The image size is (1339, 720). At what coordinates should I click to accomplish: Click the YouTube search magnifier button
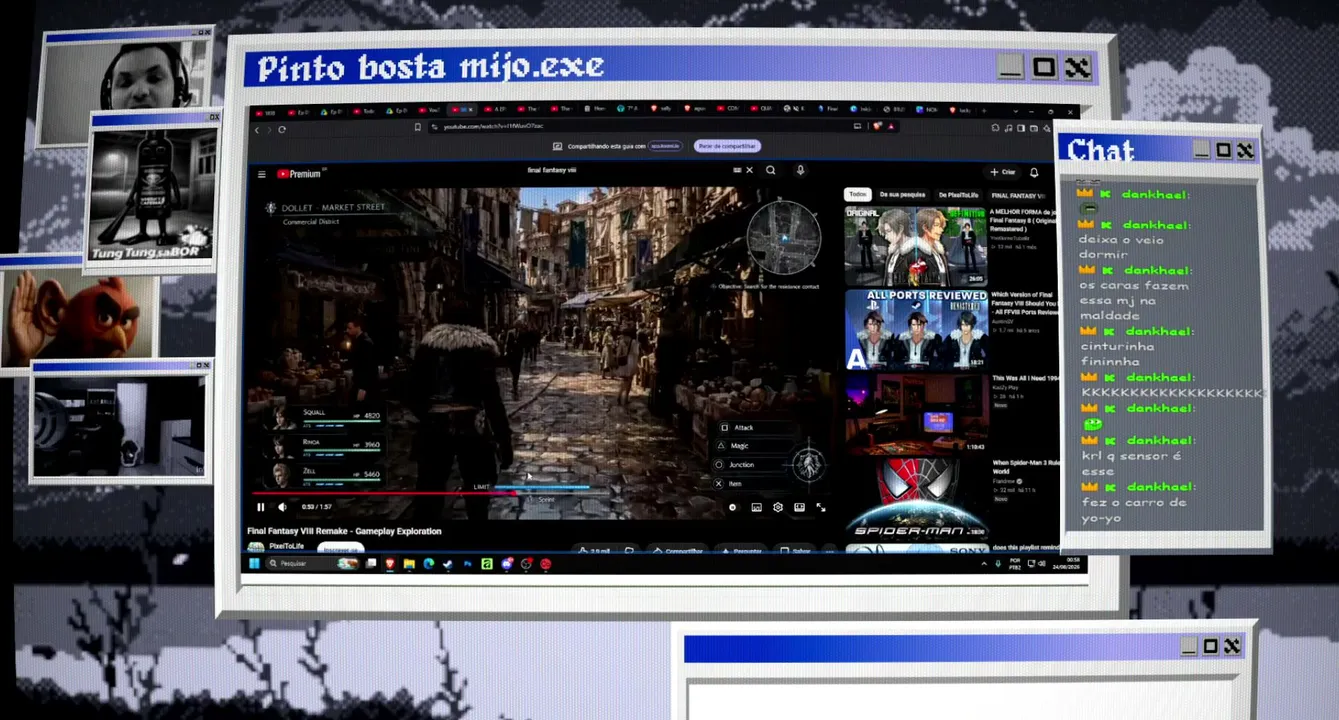point(771,171)
